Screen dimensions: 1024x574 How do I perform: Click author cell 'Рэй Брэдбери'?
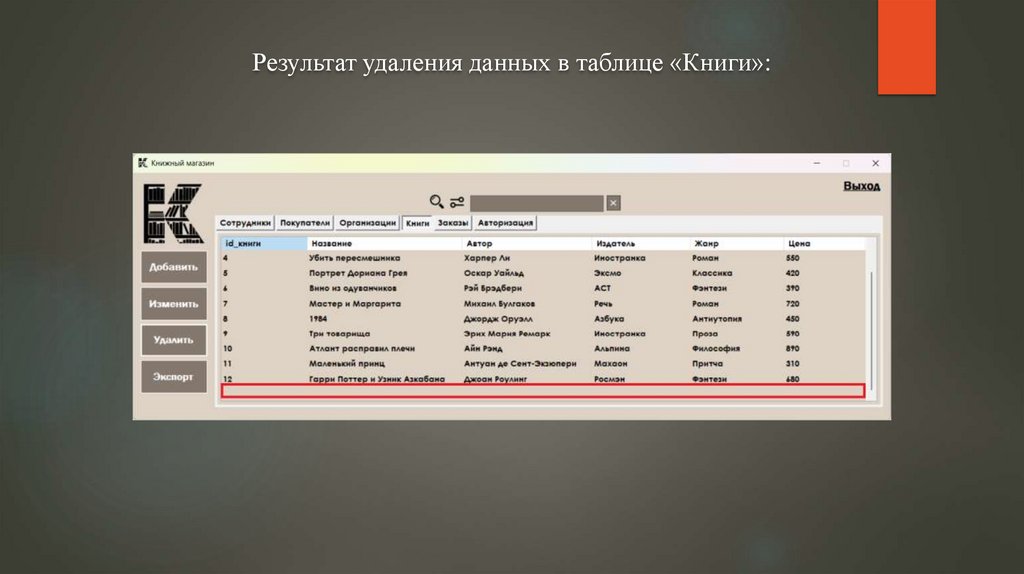coord(492,288)
